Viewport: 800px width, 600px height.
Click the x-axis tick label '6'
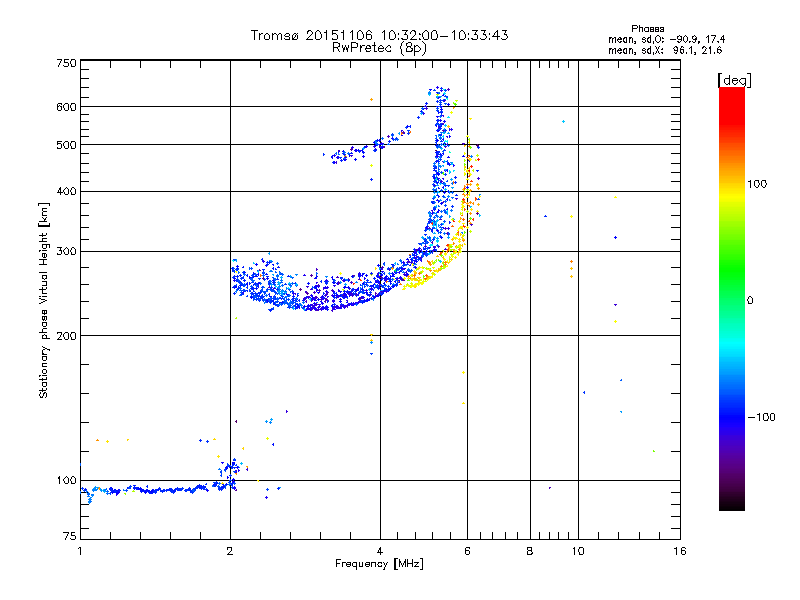click(467, 551)
